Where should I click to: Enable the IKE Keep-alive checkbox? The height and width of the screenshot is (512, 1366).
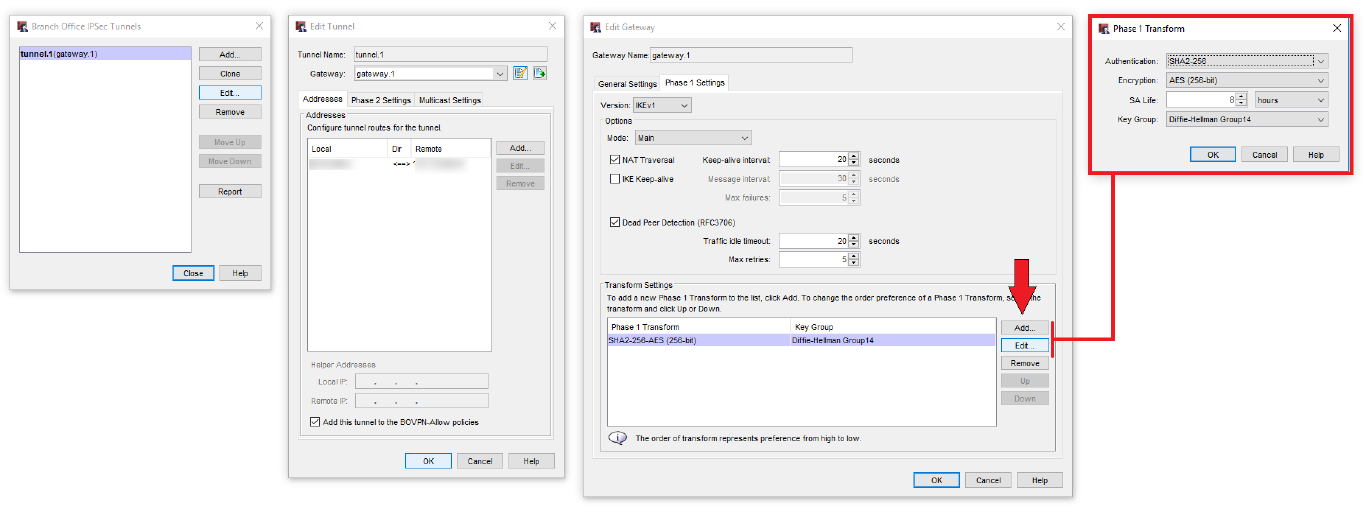pos(615,179)
